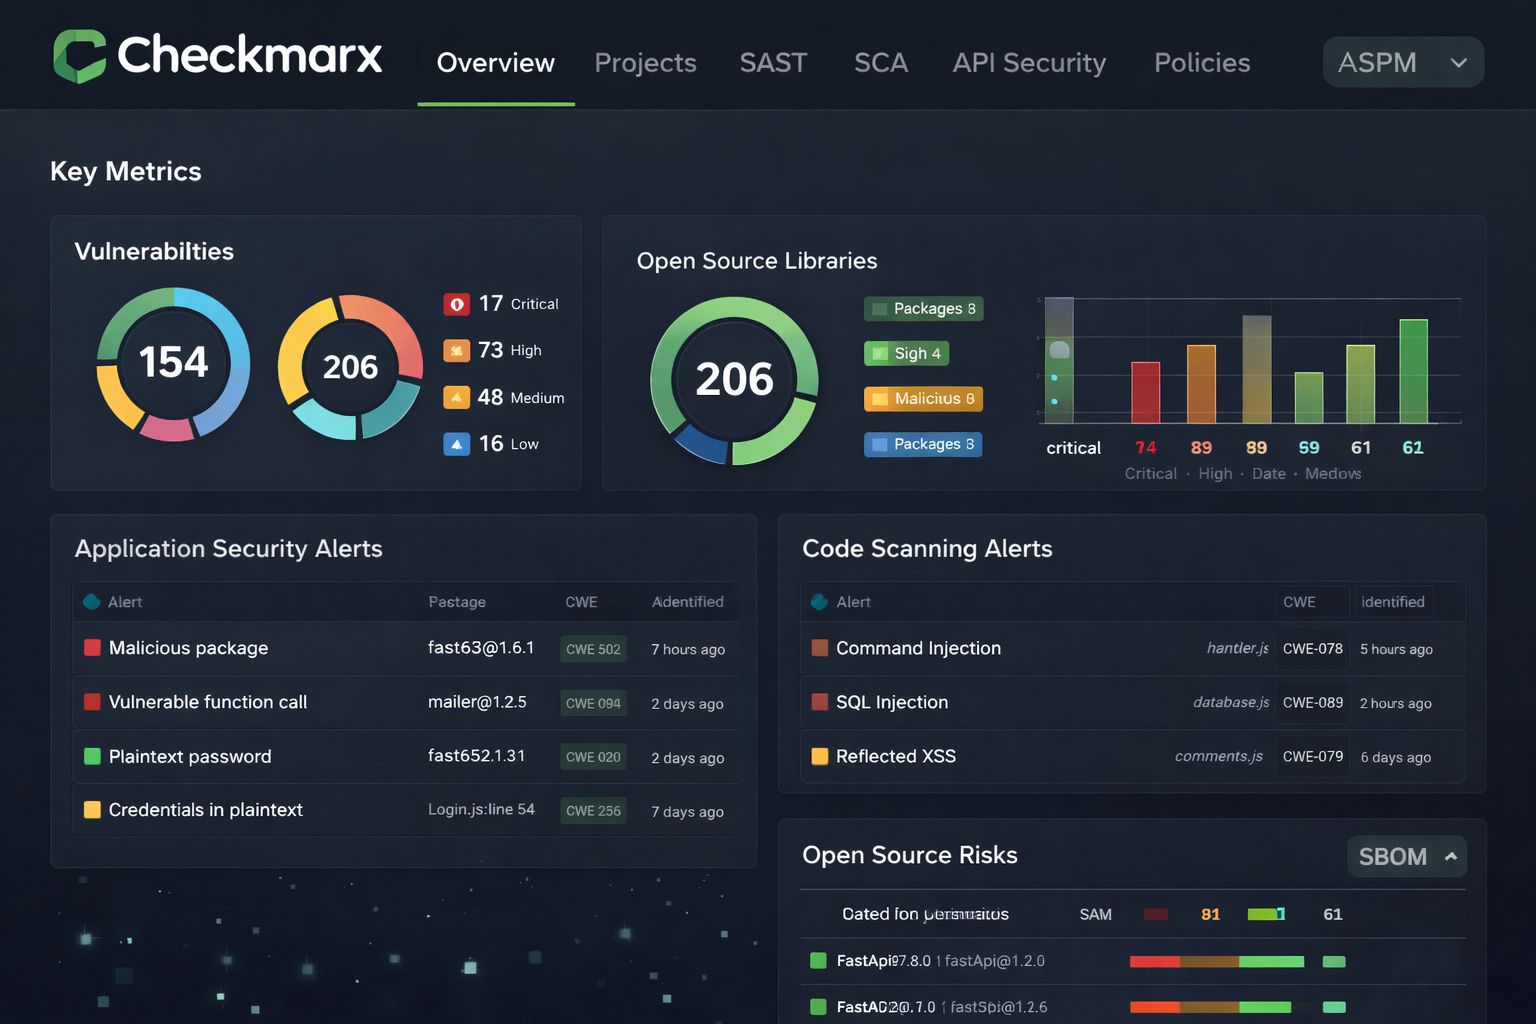Switch to the Projects tab
This screenshot has width=1536, height=1024.
pos(645,63)
